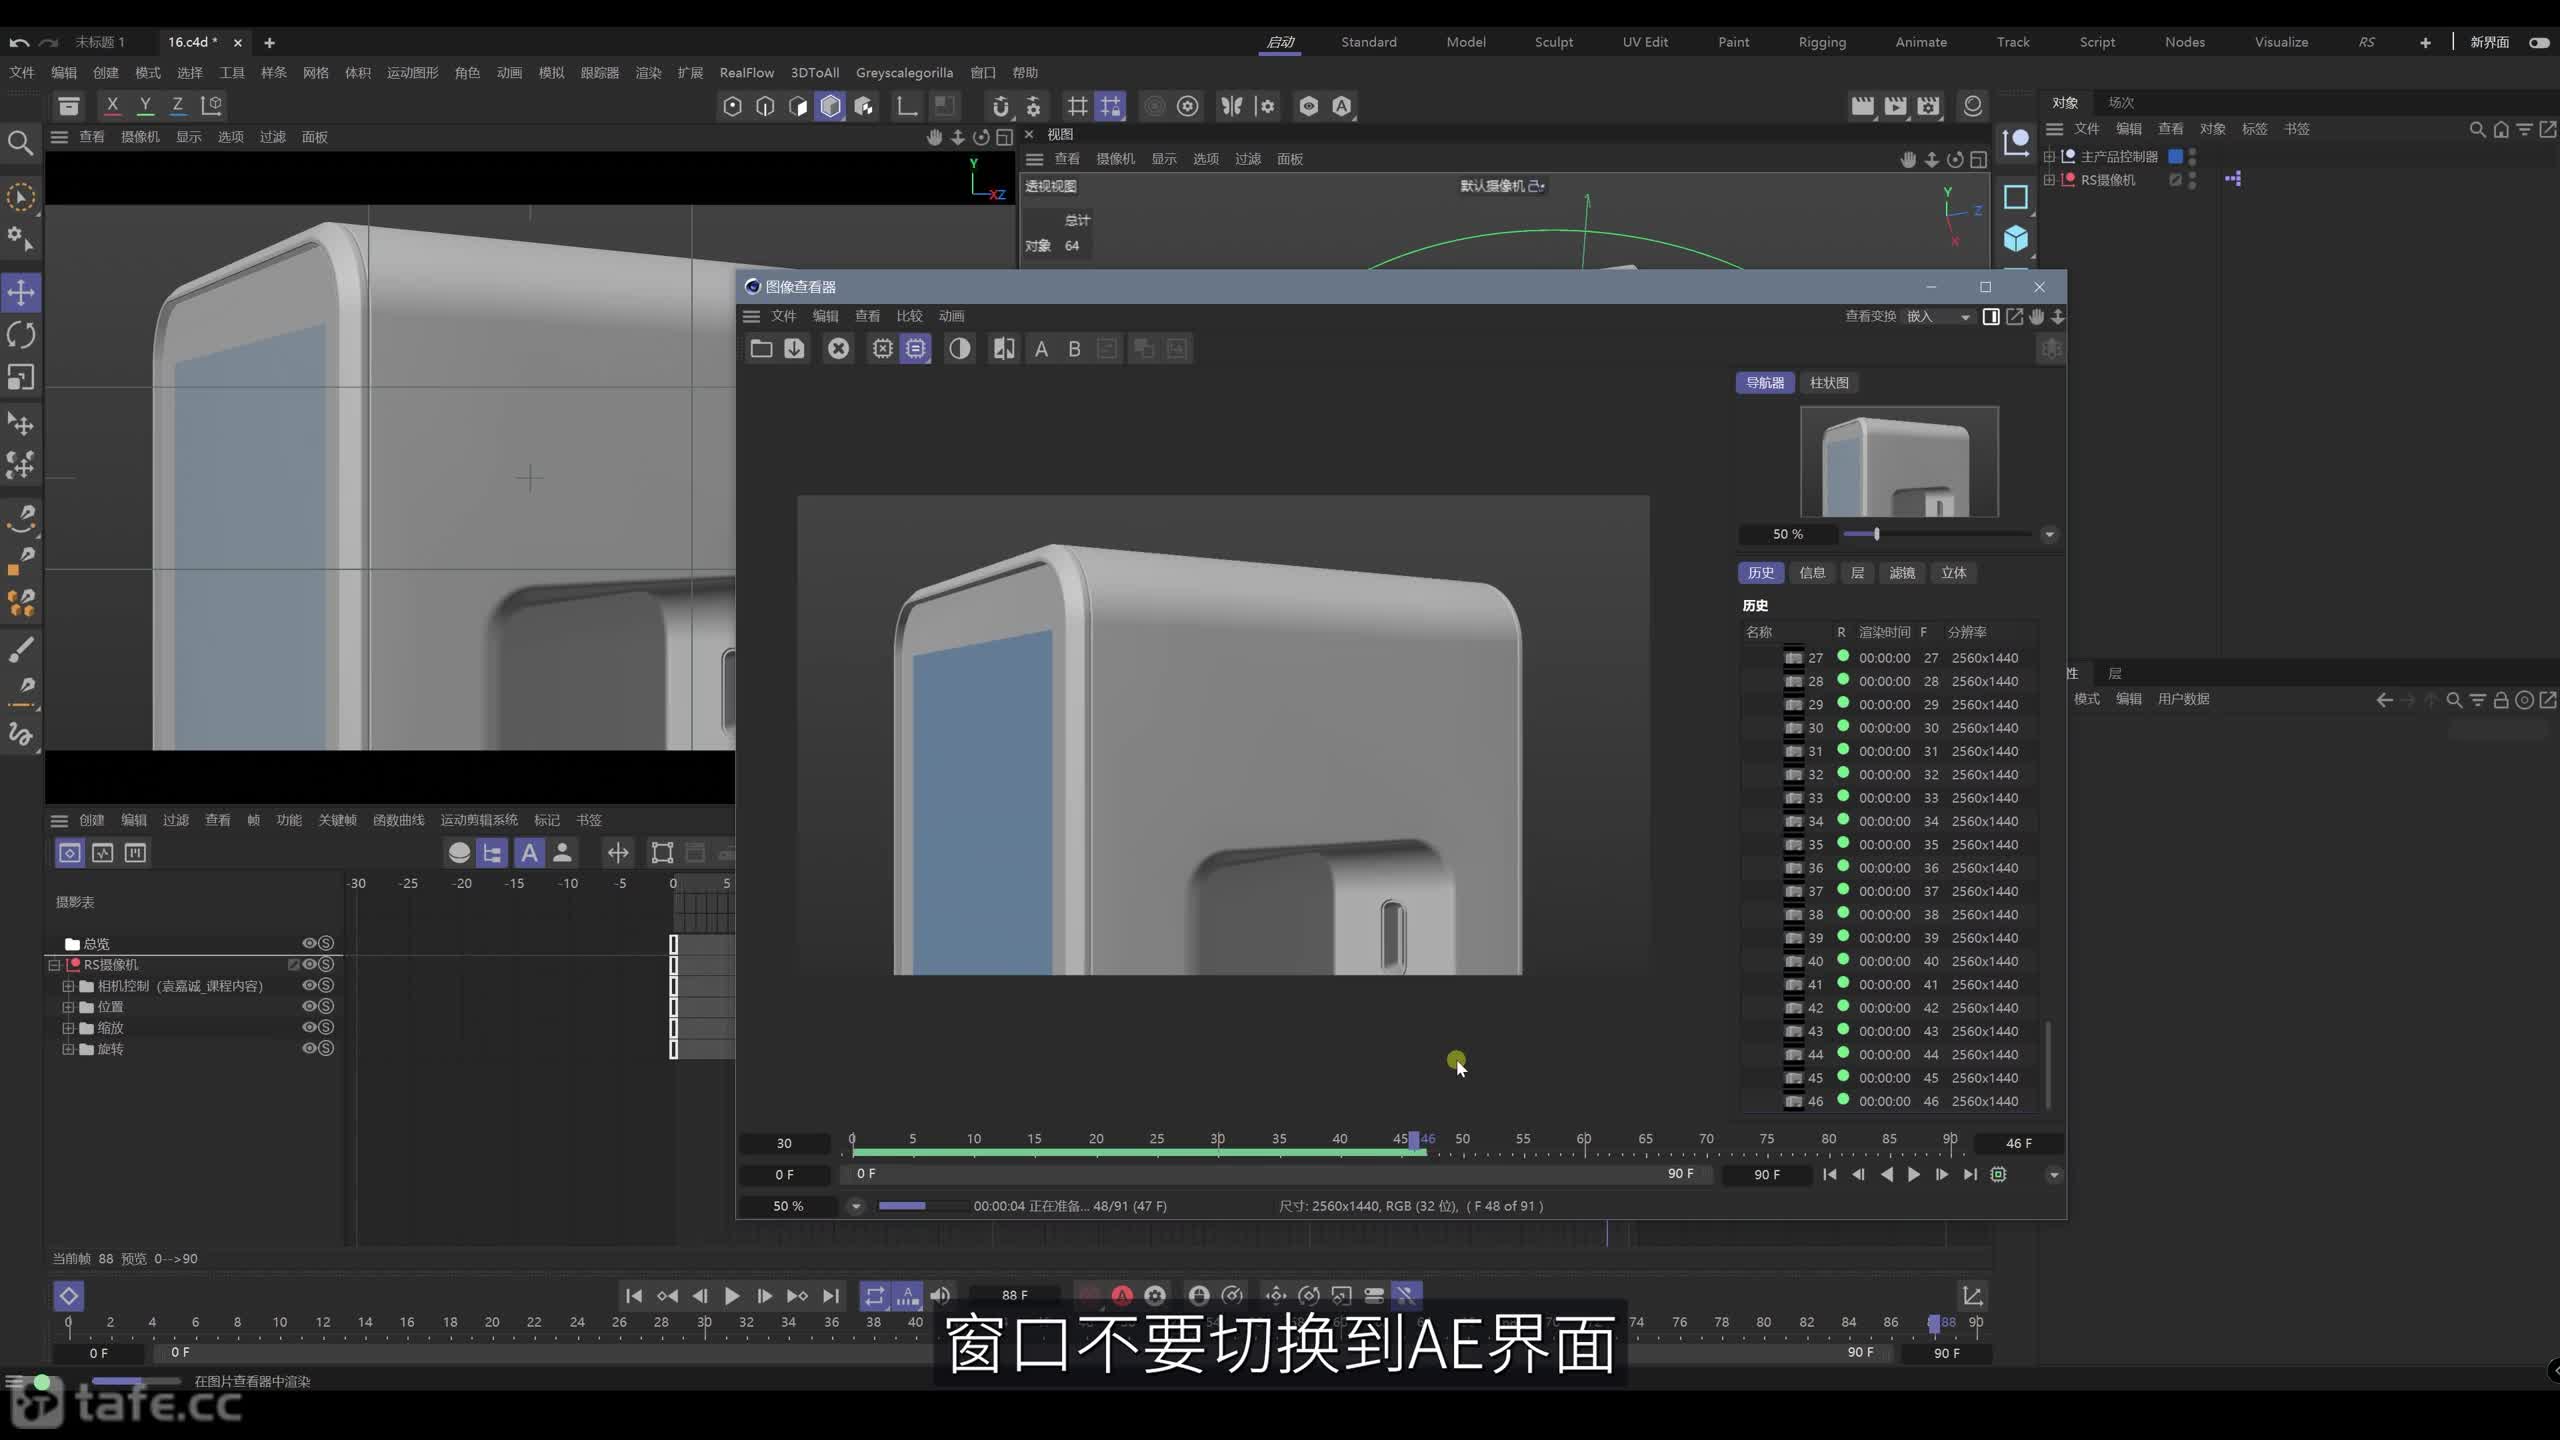Toggle visibility eye of RS摄像机 track
The width and height of the screenshot is (2560, 1440).
(x=309, y=964)
